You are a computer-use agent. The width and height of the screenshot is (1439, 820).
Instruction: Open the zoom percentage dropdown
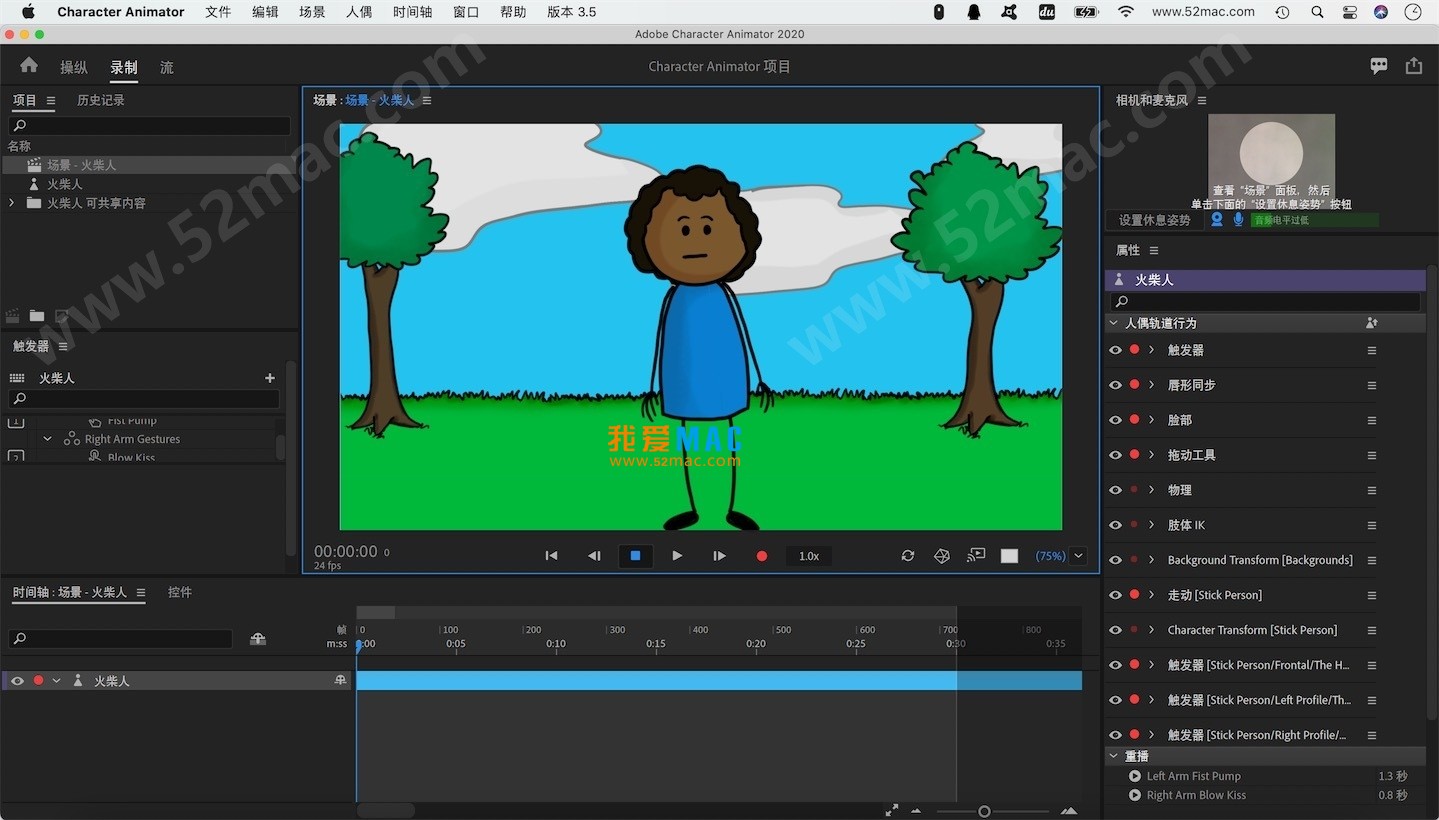click(1078, 556)
